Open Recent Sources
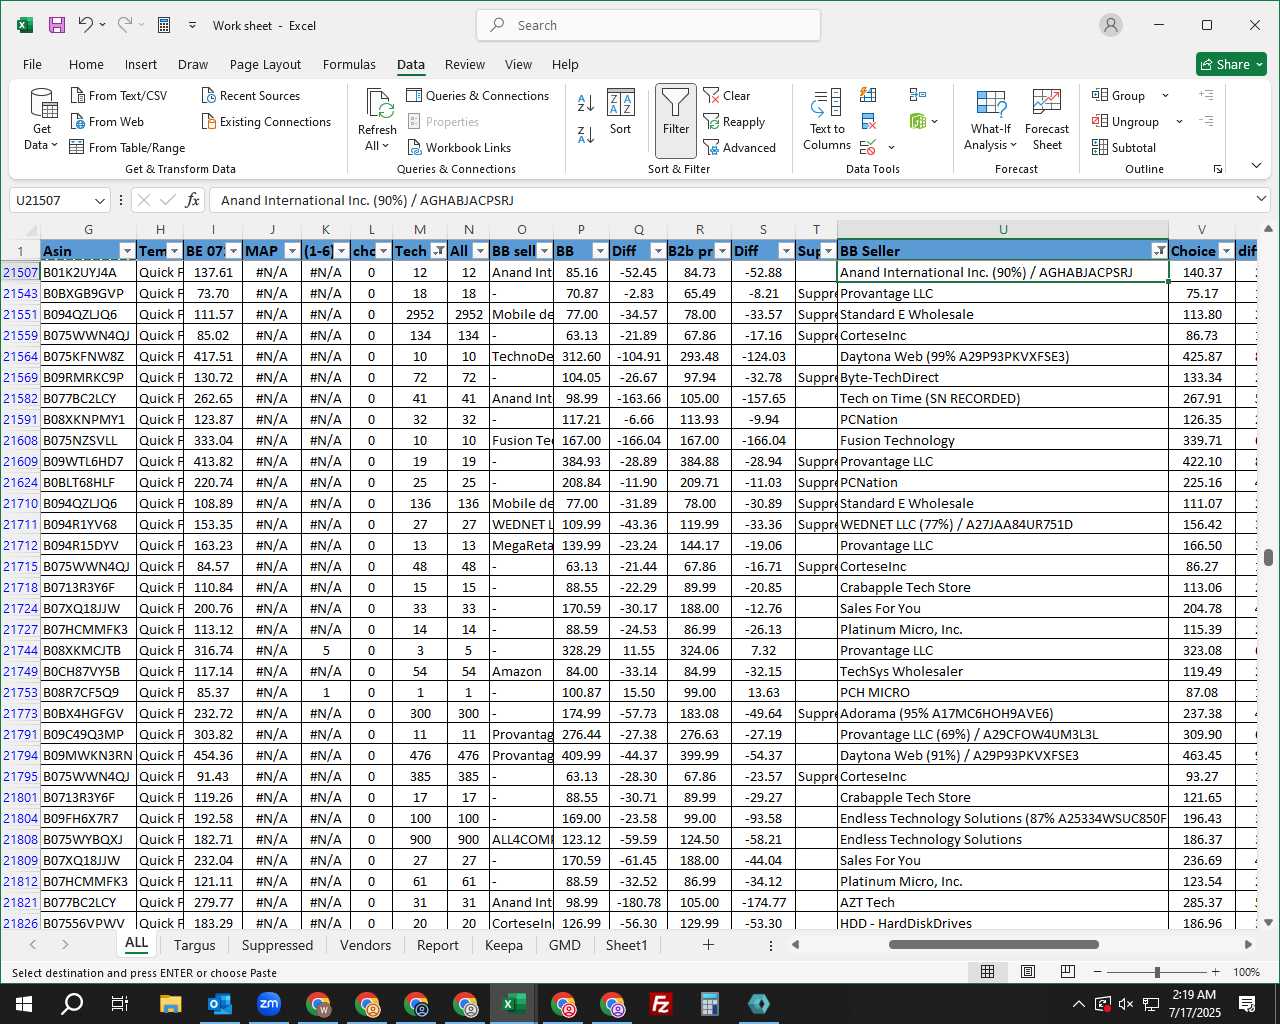 [250, 96]
